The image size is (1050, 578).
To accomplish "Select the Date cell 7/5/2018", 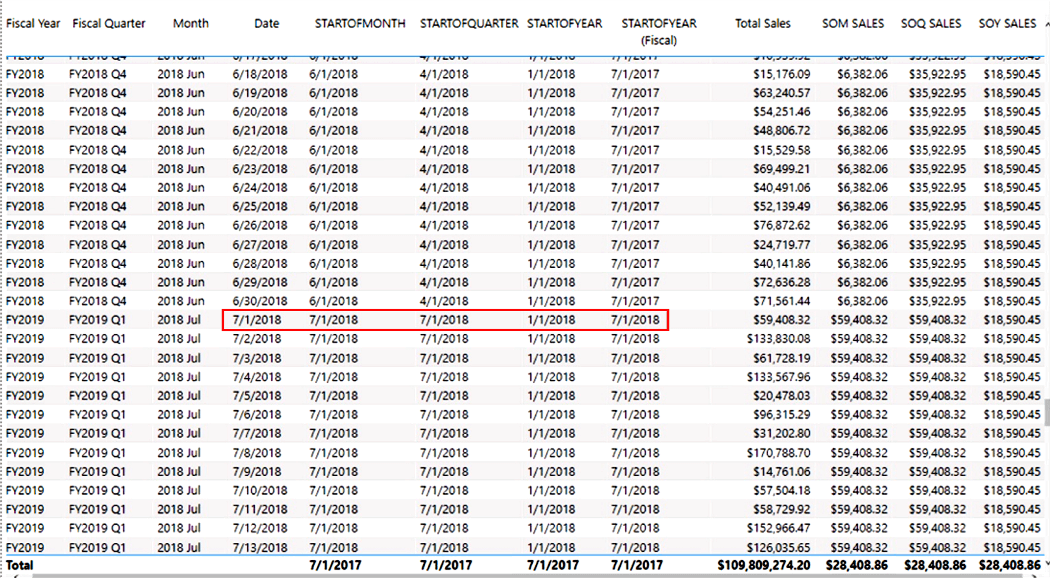I will (x=257, y=395).
